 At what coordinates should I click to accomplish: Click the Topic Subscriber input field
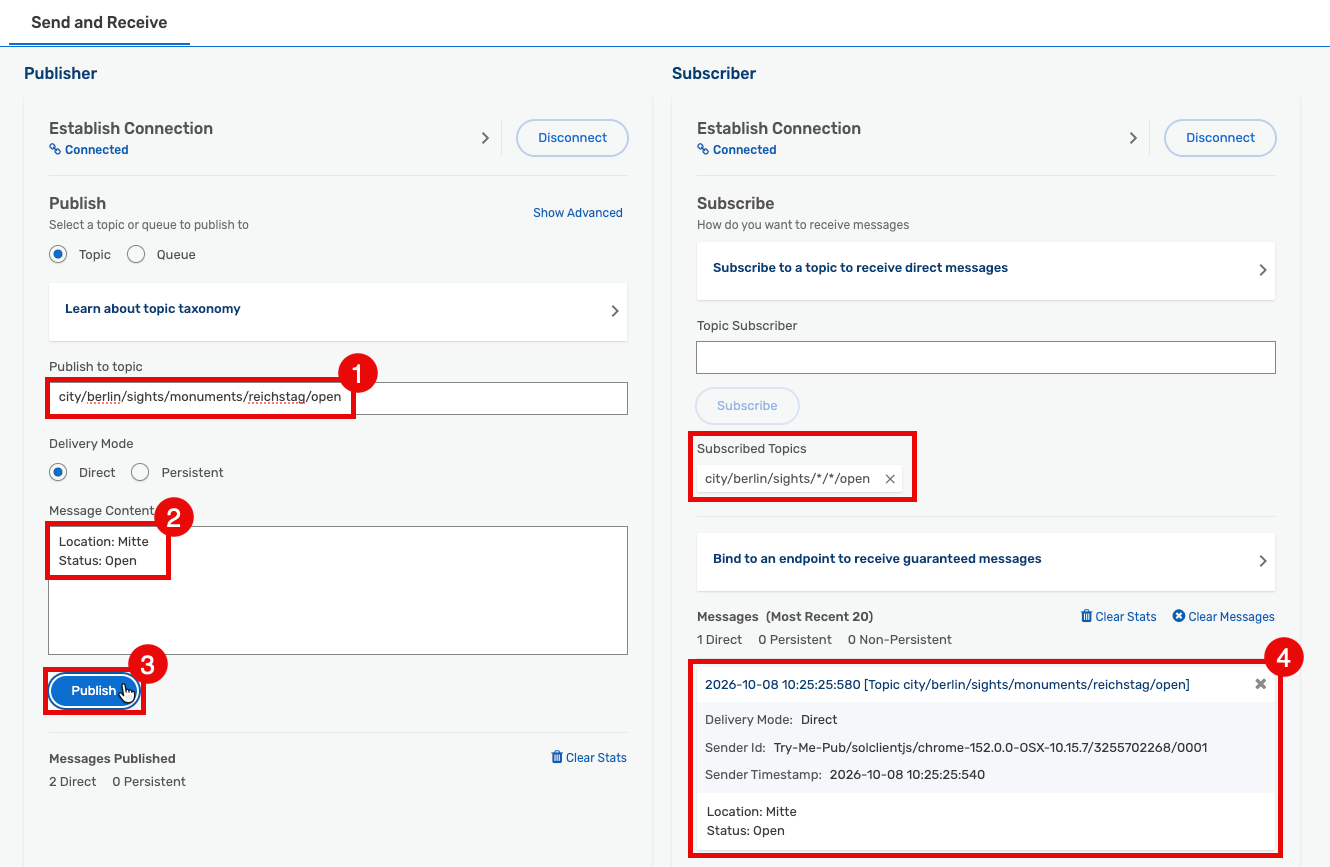986,358
